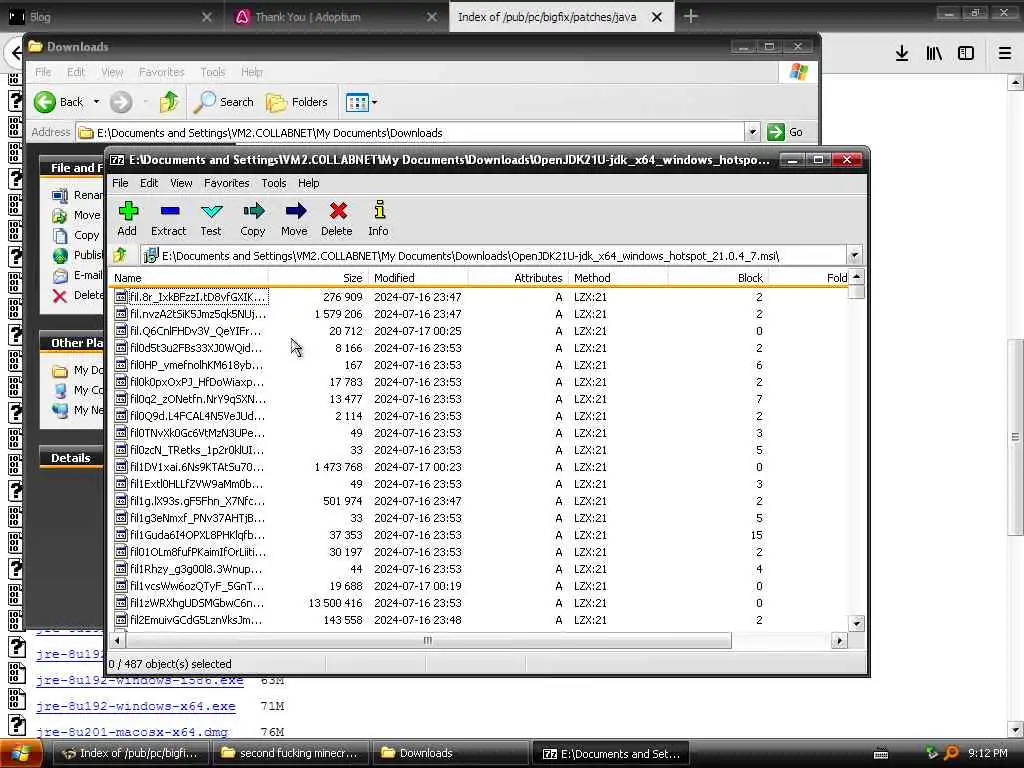Open Edit menu in 7-Zip
Screen dimensions: 1024x768
[x=149, y=184]
